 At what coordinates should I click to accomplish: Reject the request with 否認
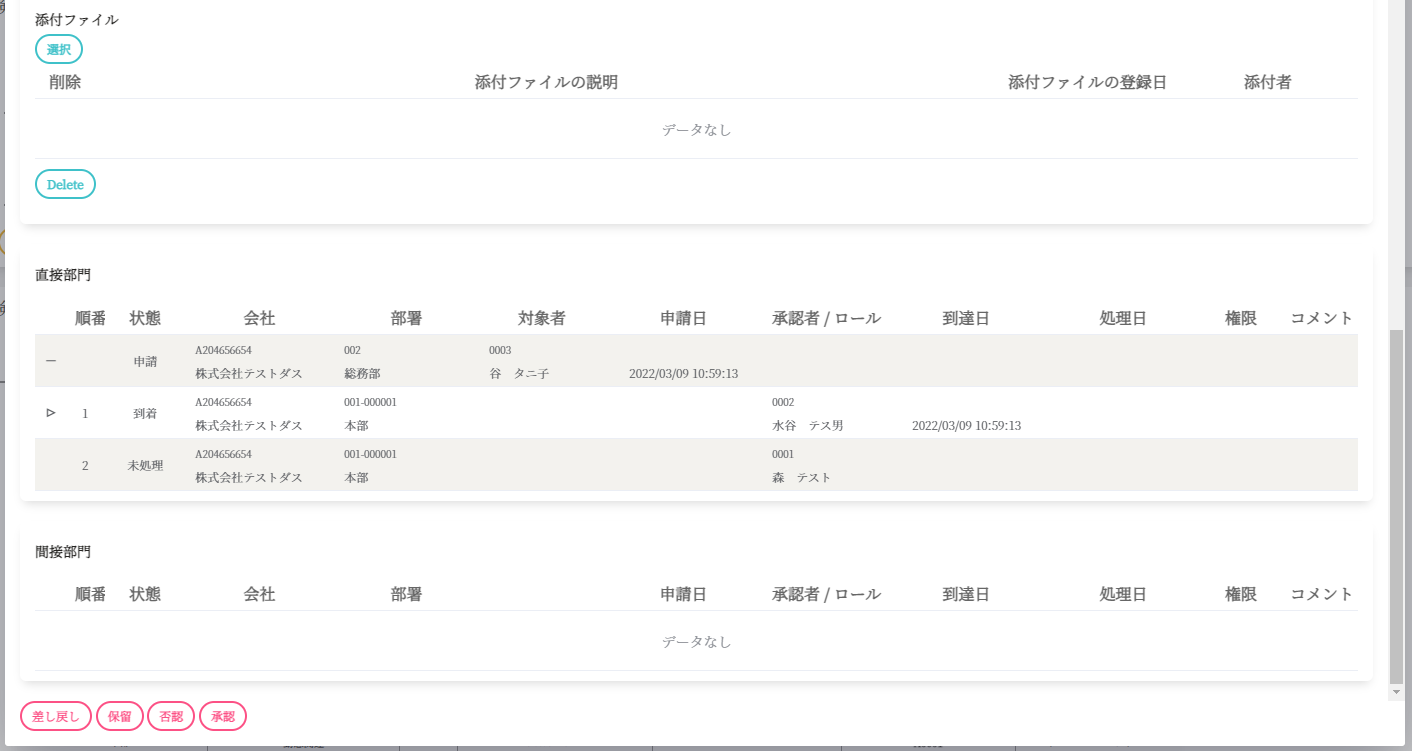click(171, 716)
